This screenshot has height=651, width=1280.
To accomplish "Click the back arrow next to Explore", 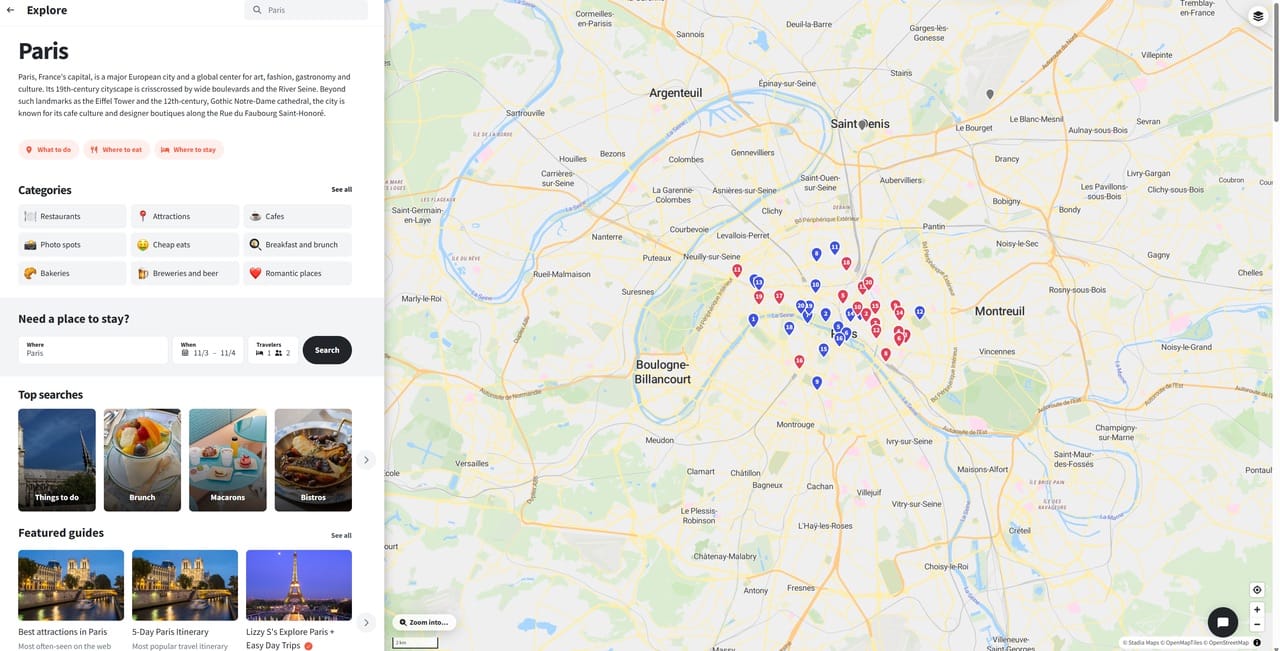I will click(x=10, y=10).
